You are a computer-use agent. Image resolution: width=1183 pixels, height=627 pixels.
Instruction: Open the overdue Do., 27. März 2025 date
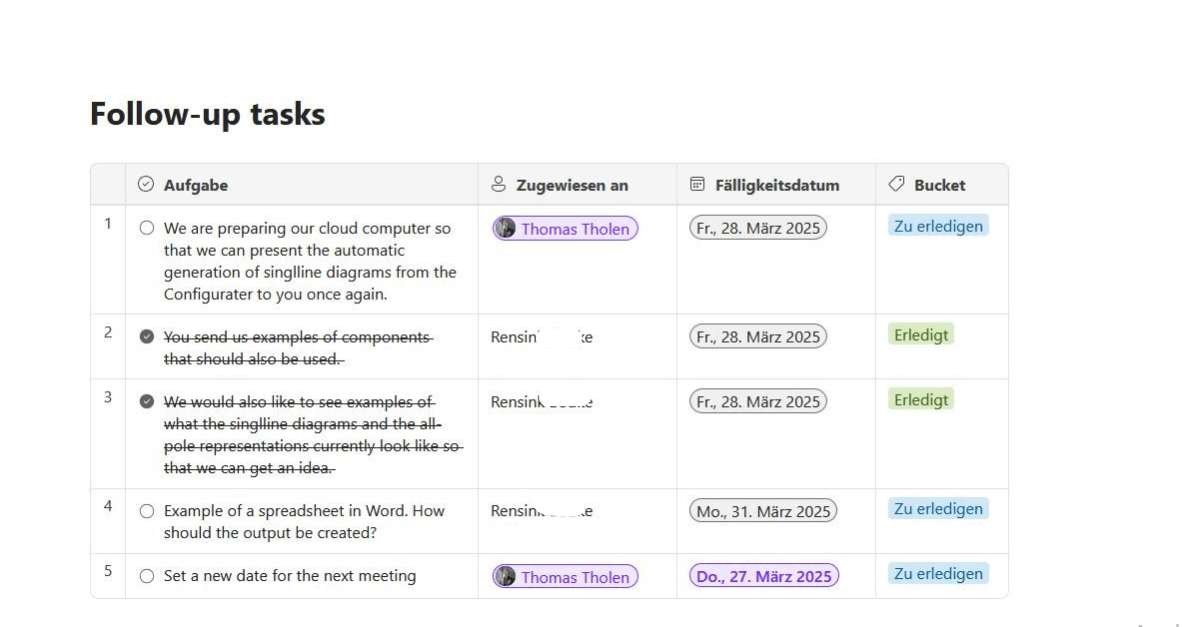764,576
